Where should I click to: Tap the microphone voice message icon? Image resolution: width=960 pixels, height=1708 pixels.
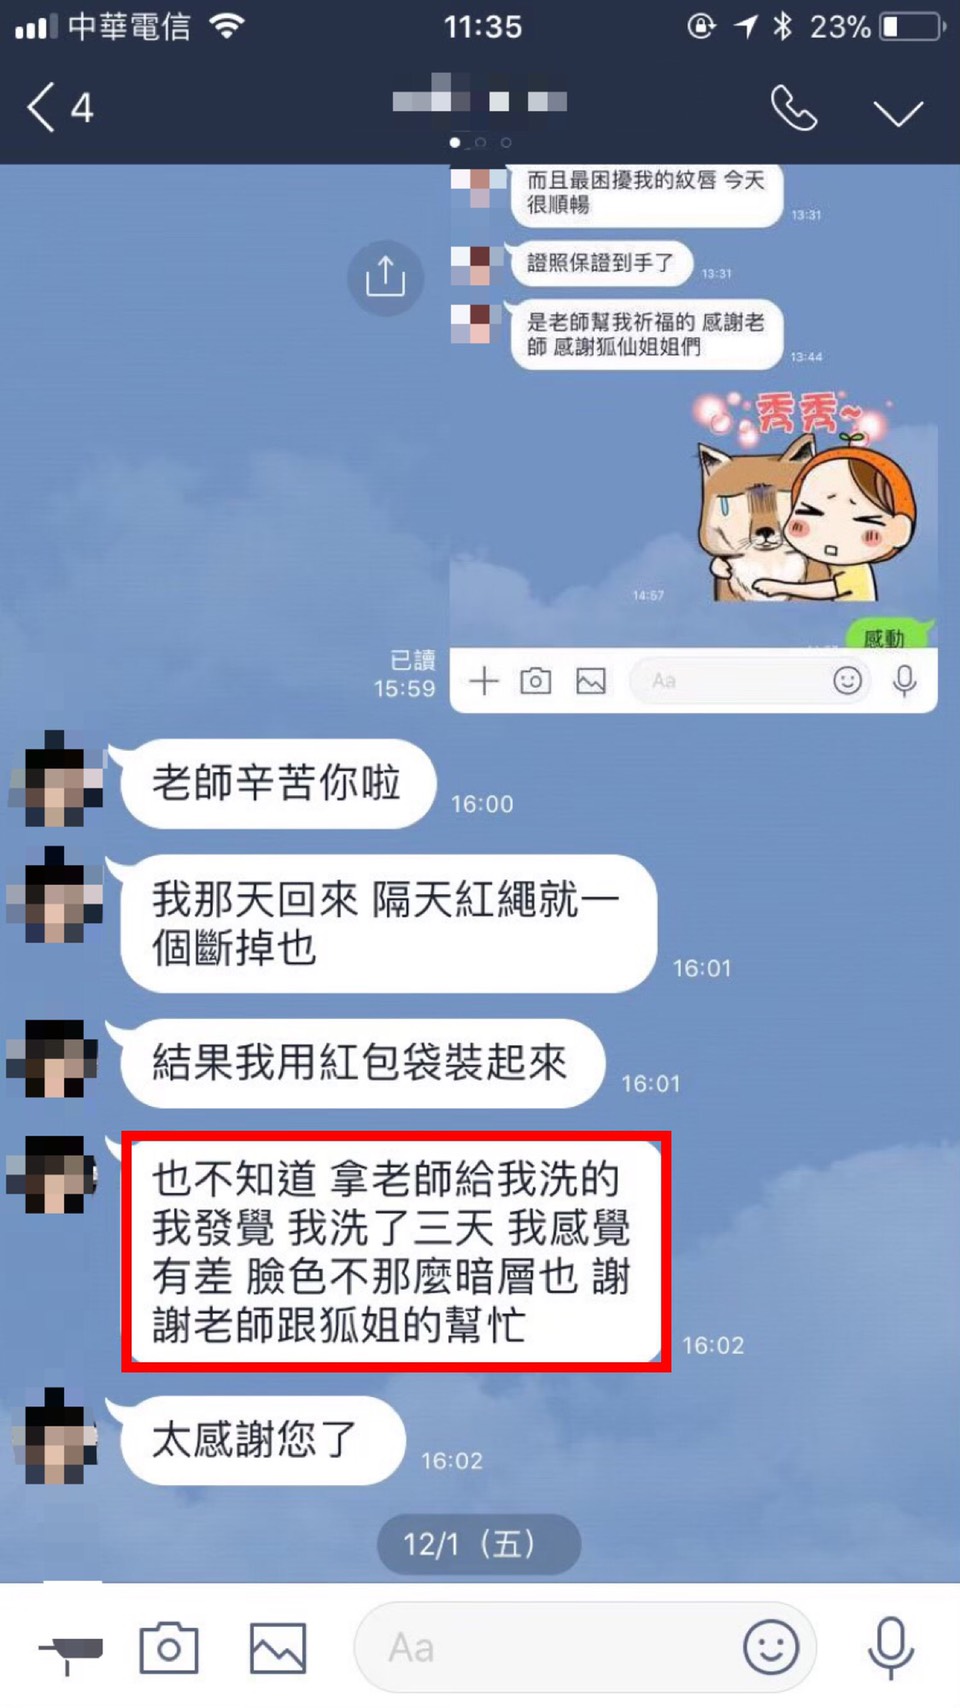click(x=891, y=1647)
